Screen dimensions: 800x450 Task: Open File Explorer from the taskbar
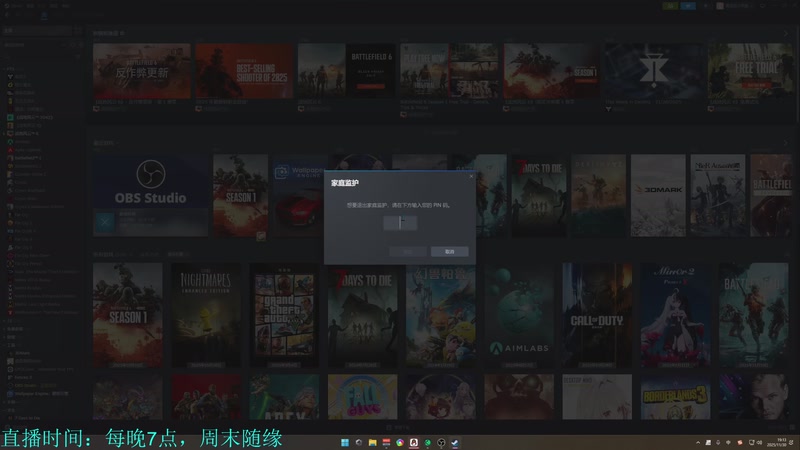(372, 442)
